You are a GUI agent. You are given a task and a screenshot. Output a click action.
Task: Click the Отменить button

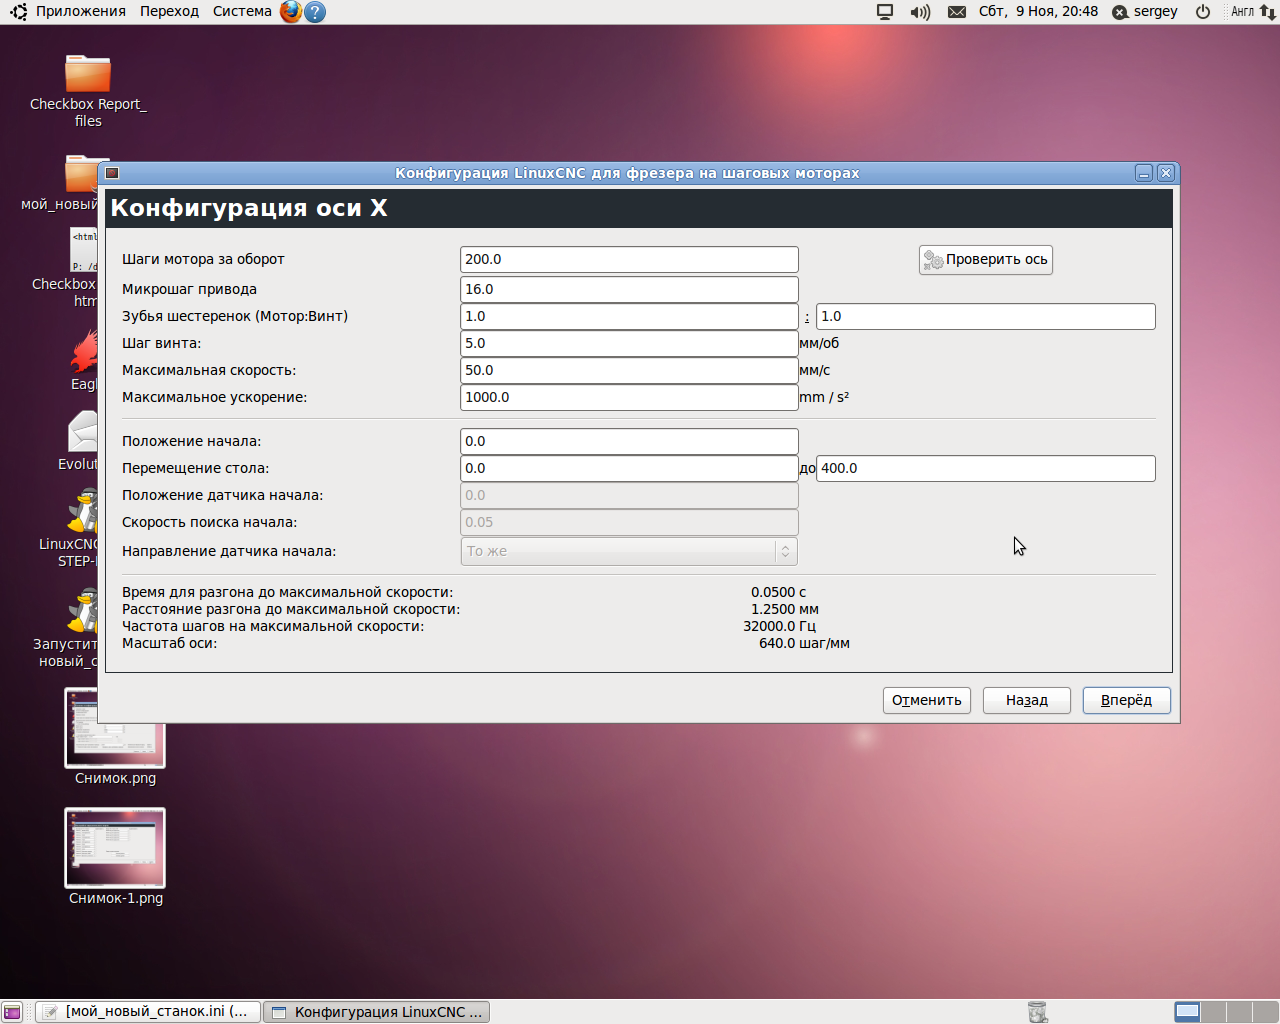coord(927,700)
